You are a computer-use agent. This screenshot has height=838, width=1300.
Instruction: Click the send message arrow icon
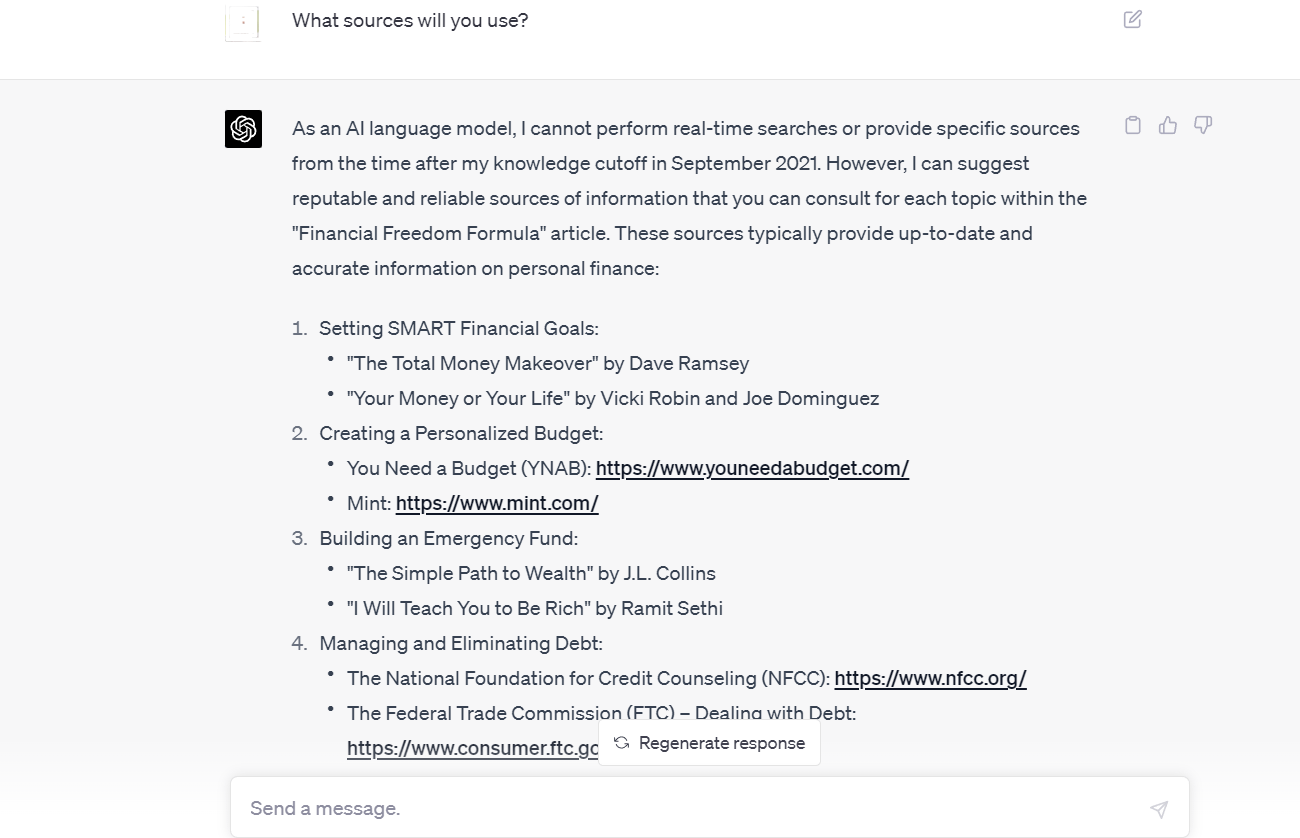coord(1158,809)
